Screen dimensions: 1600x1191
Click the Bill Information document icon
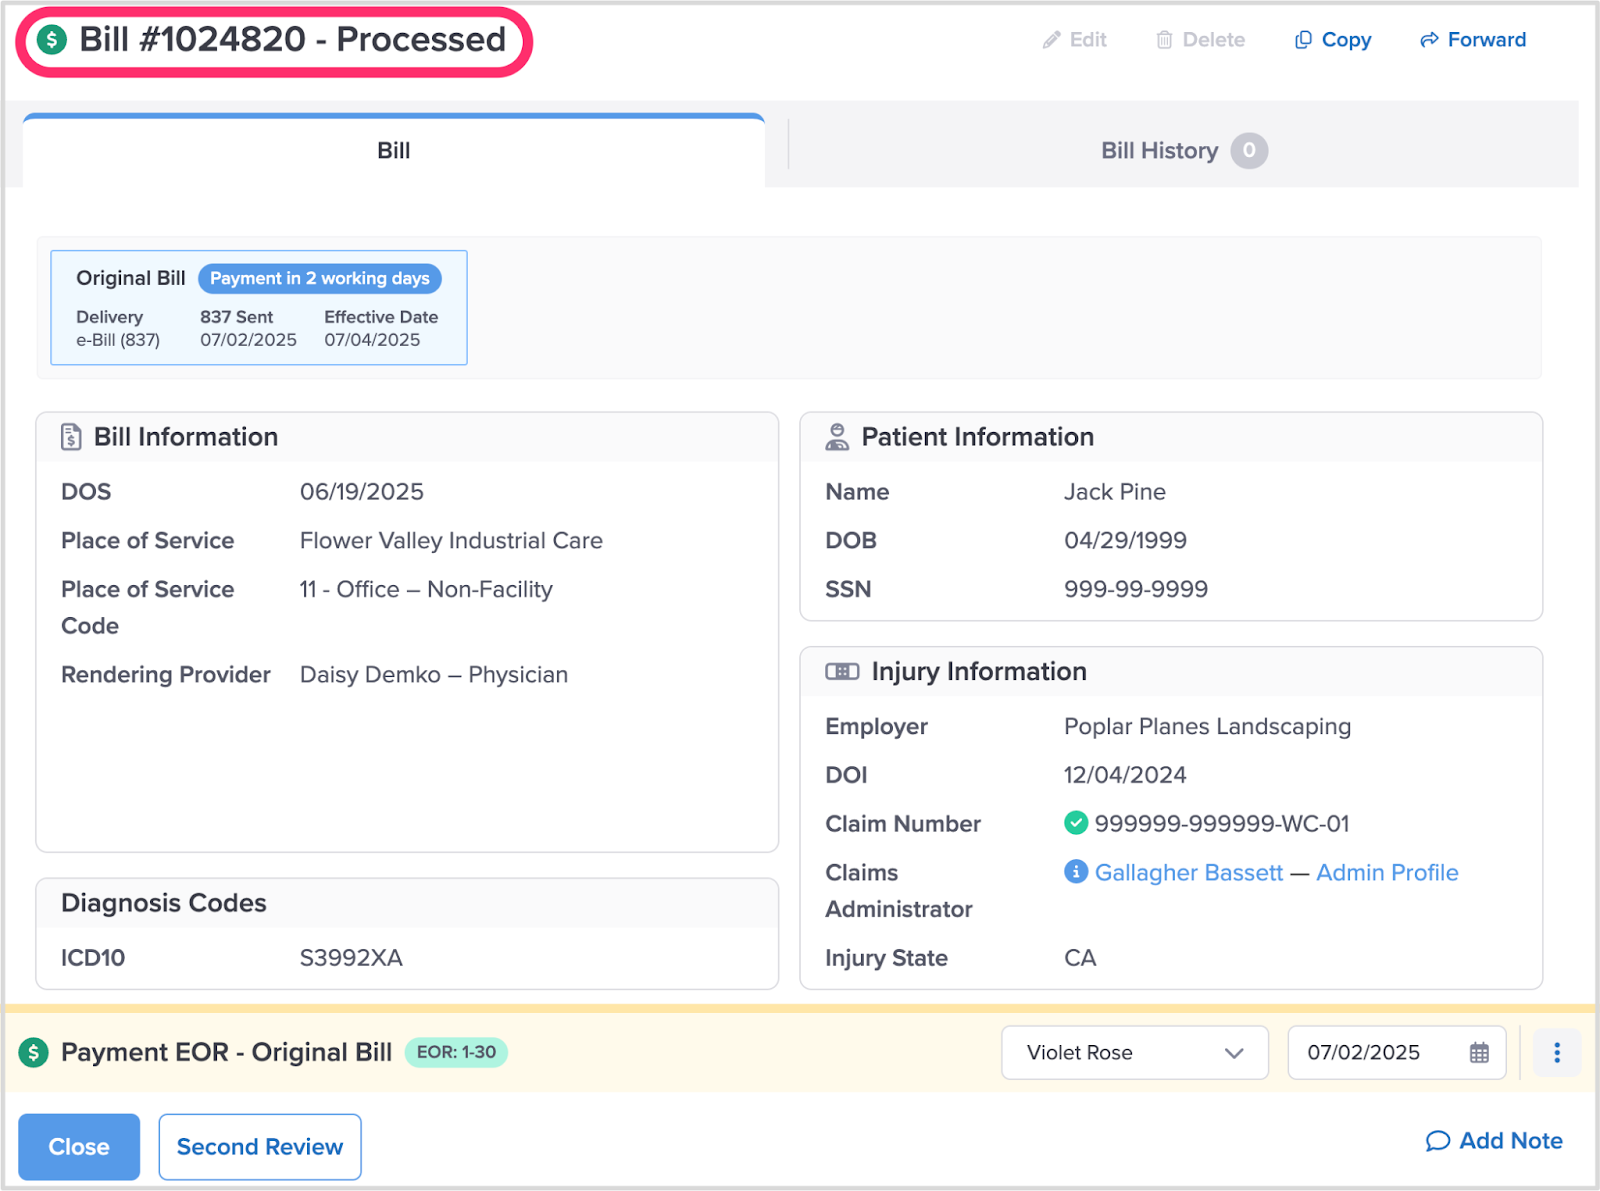tap(71, 437)
